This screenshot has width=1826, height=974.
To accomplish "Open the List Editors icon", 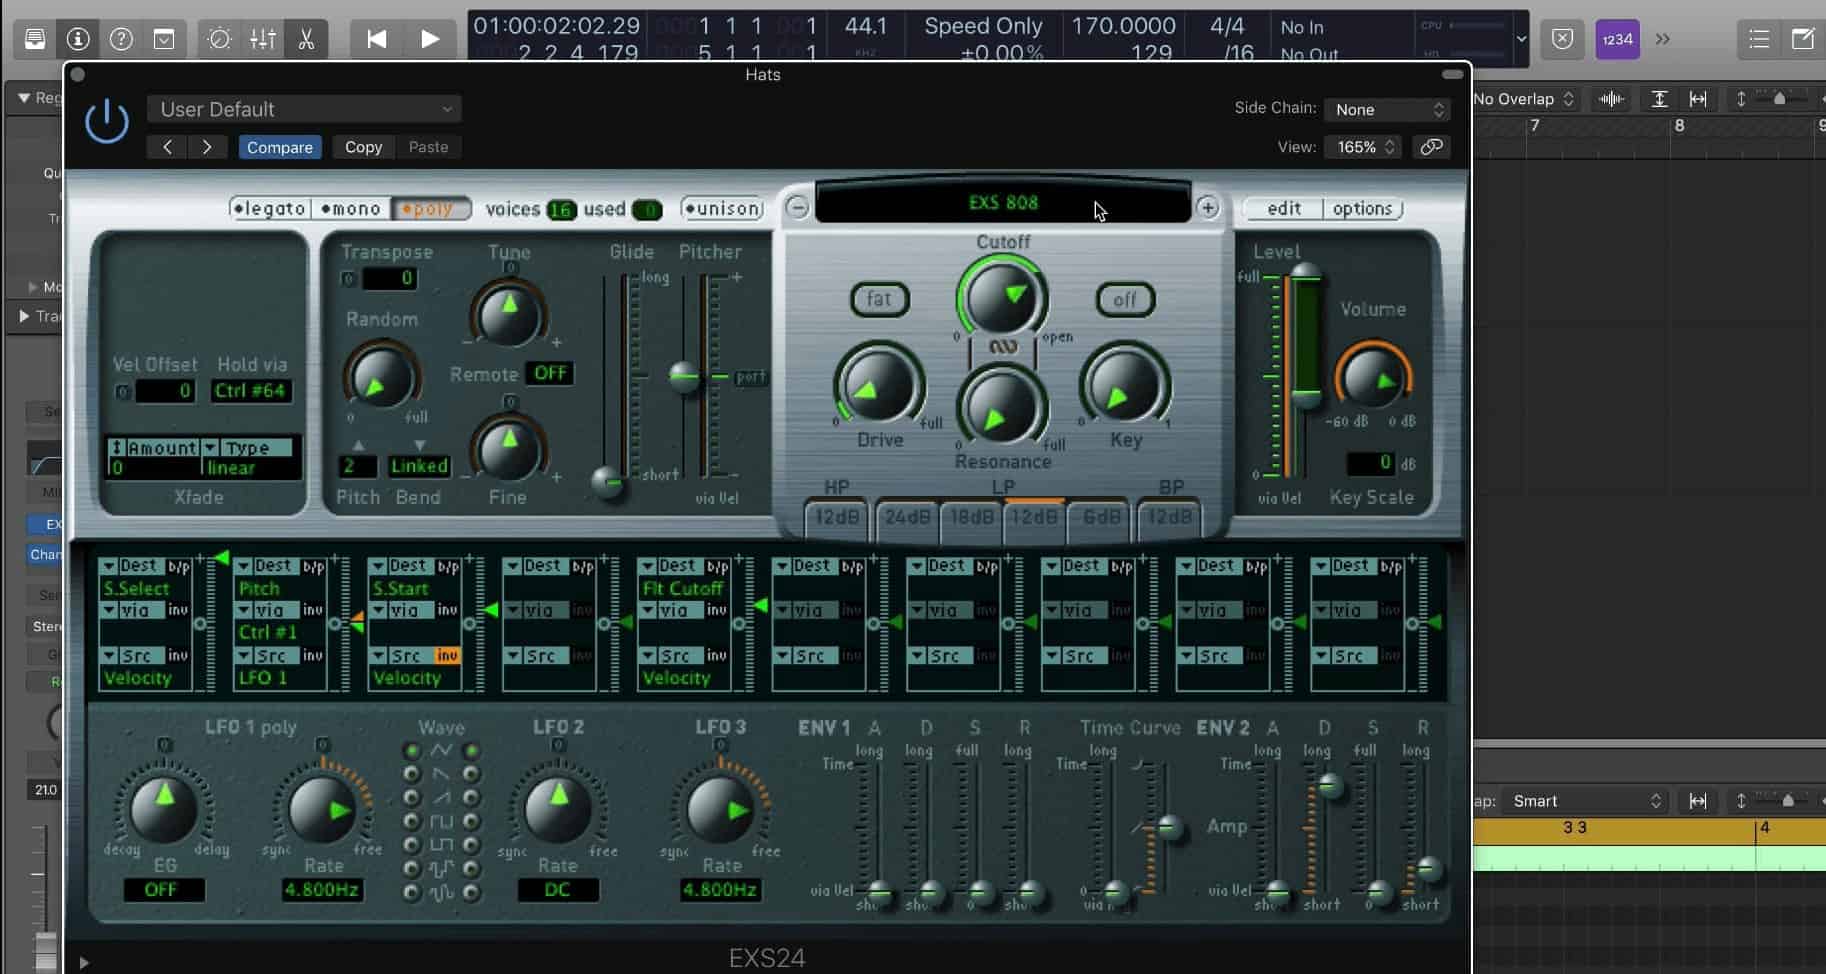I will tap(1759, 39).
